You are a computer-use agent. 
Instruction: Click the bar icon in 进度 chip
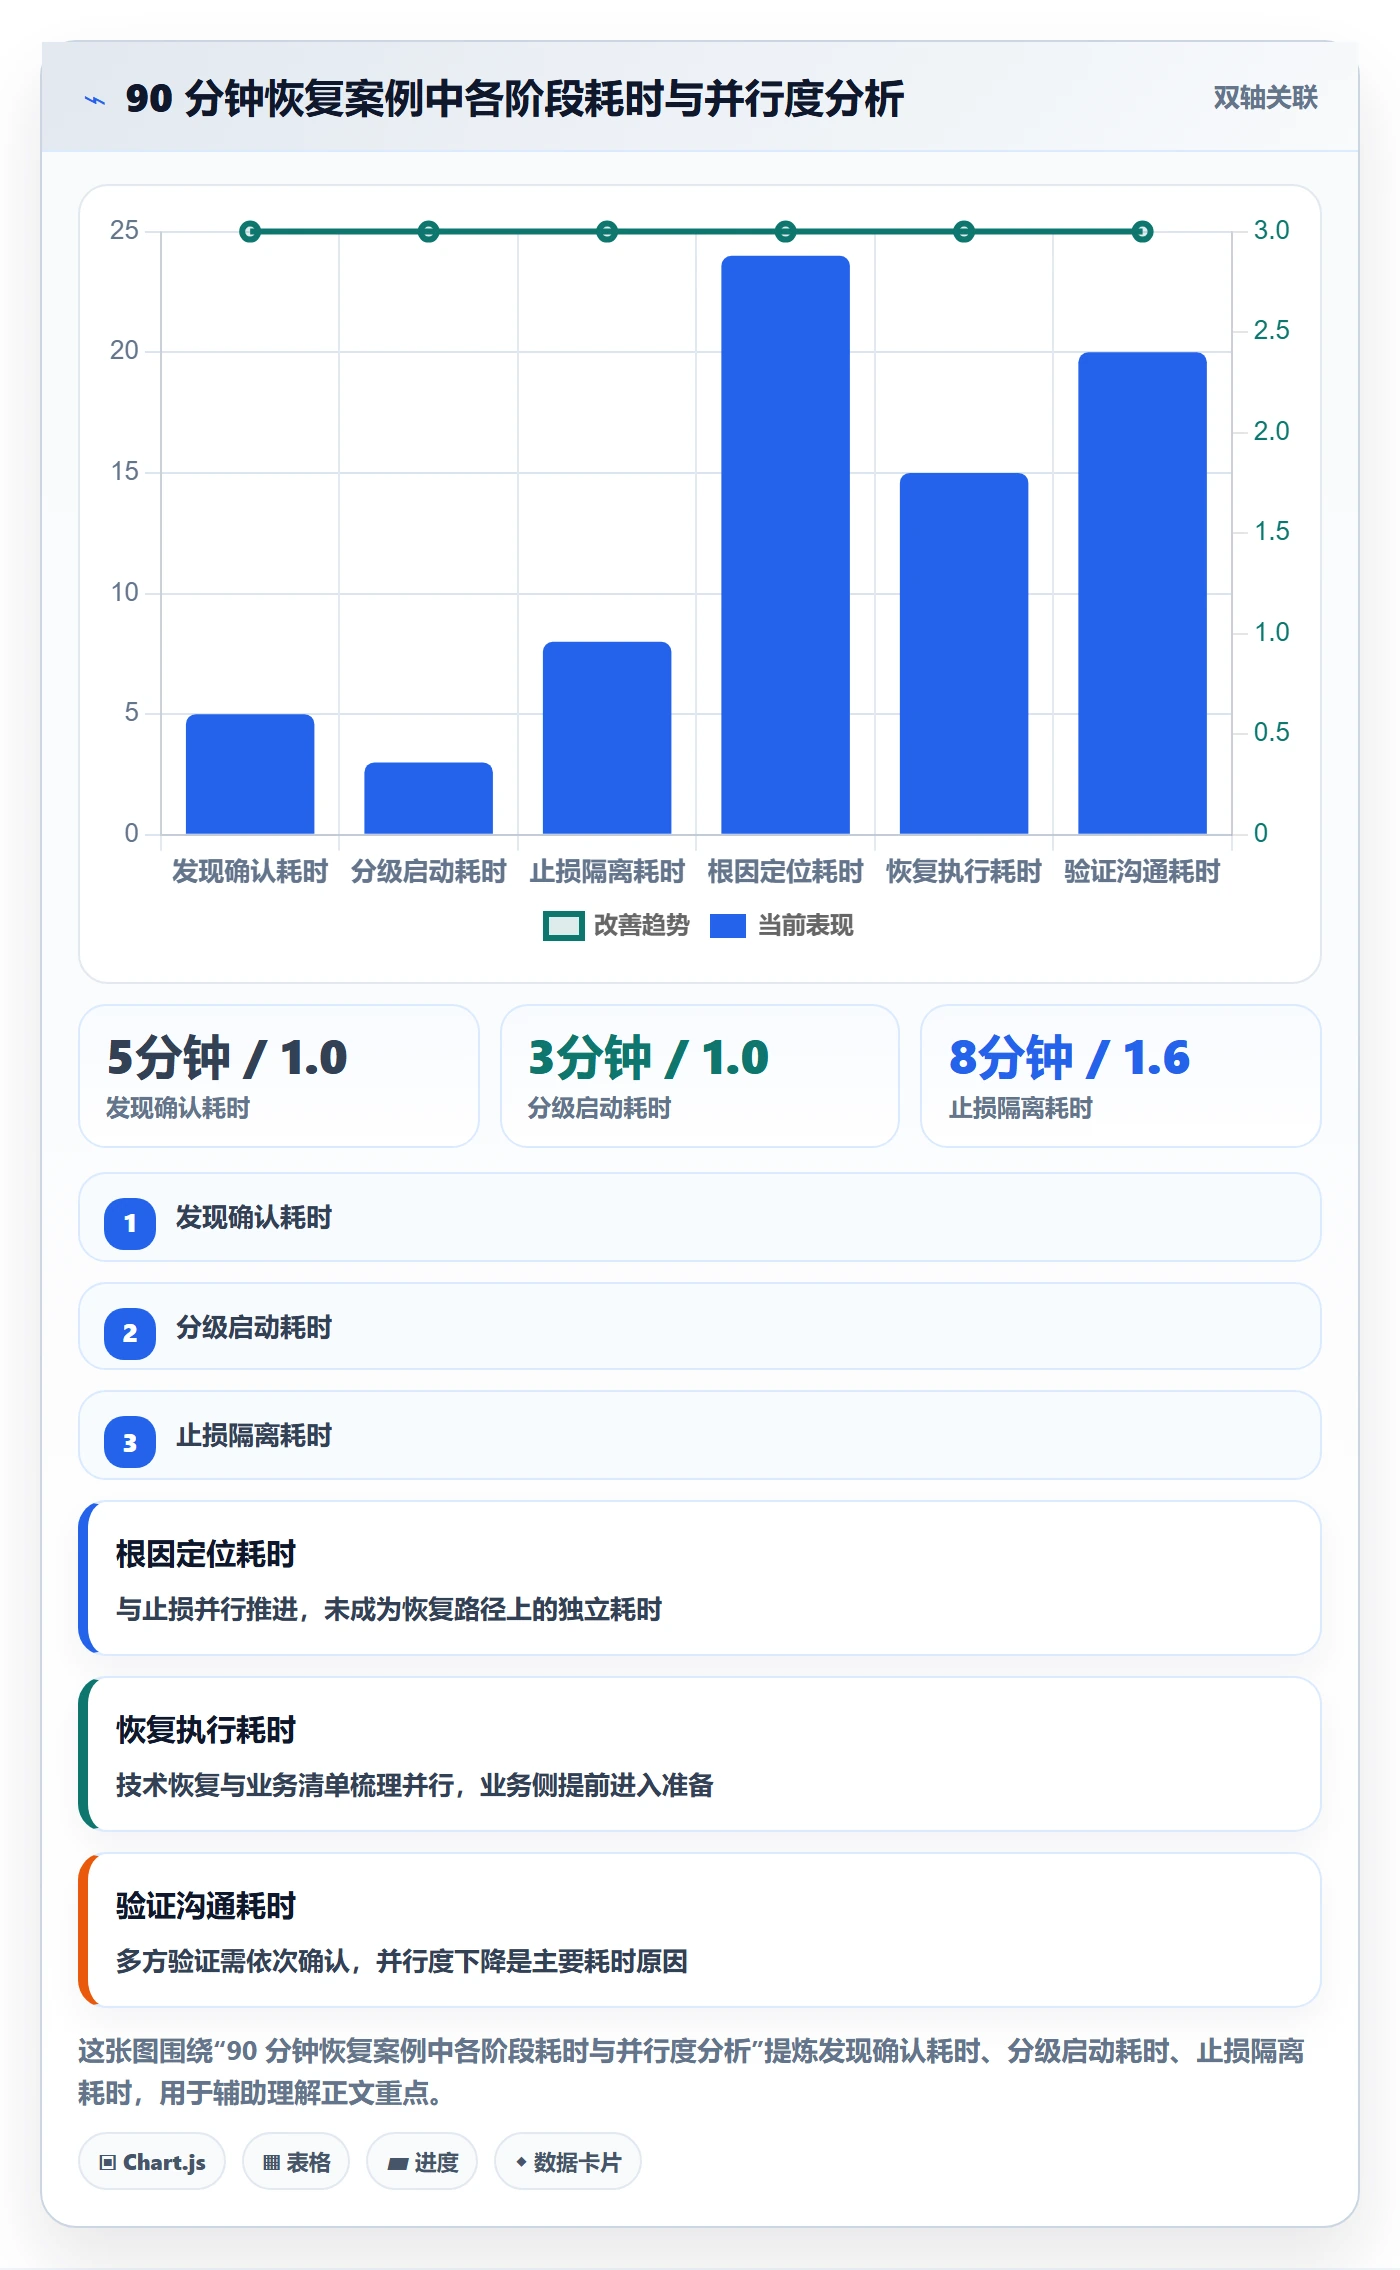point(398,2164)
